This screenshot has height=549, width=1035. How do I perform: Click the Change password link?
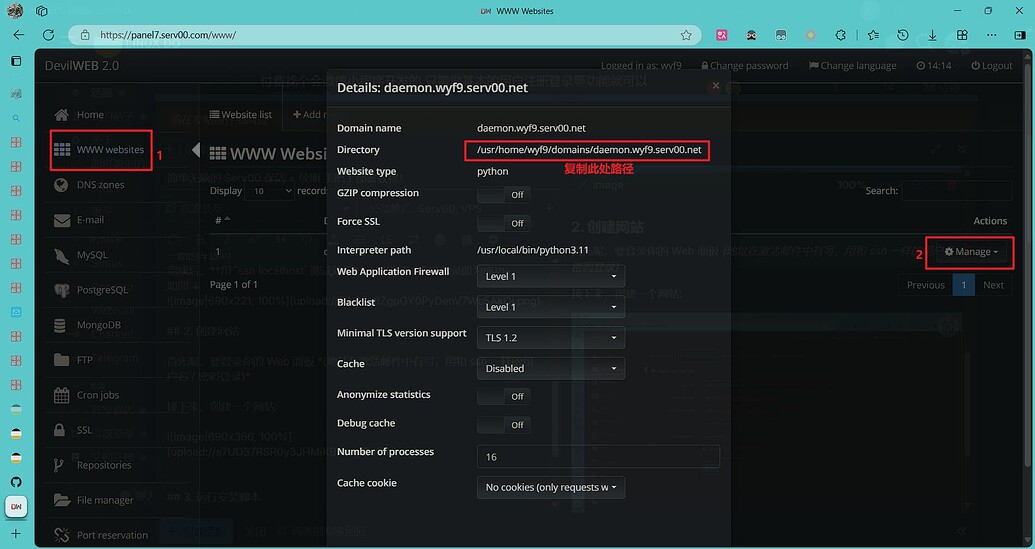tap(745, 65)
